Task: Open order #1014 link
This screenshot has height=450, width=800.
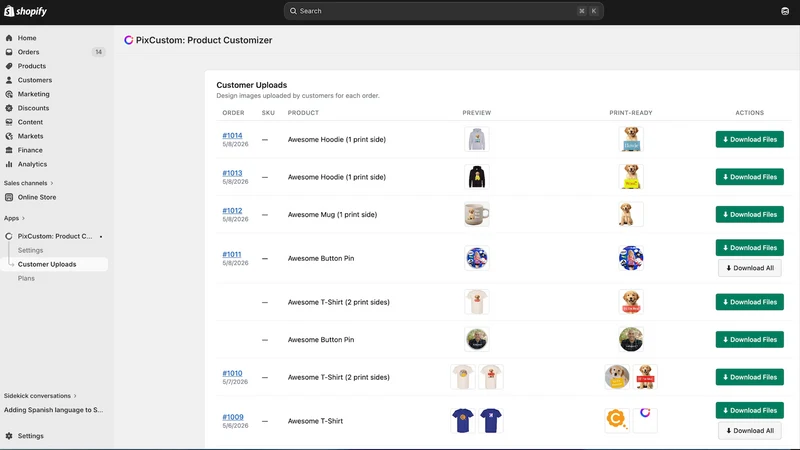Action: pyautogui.click(x=232, y=135)
